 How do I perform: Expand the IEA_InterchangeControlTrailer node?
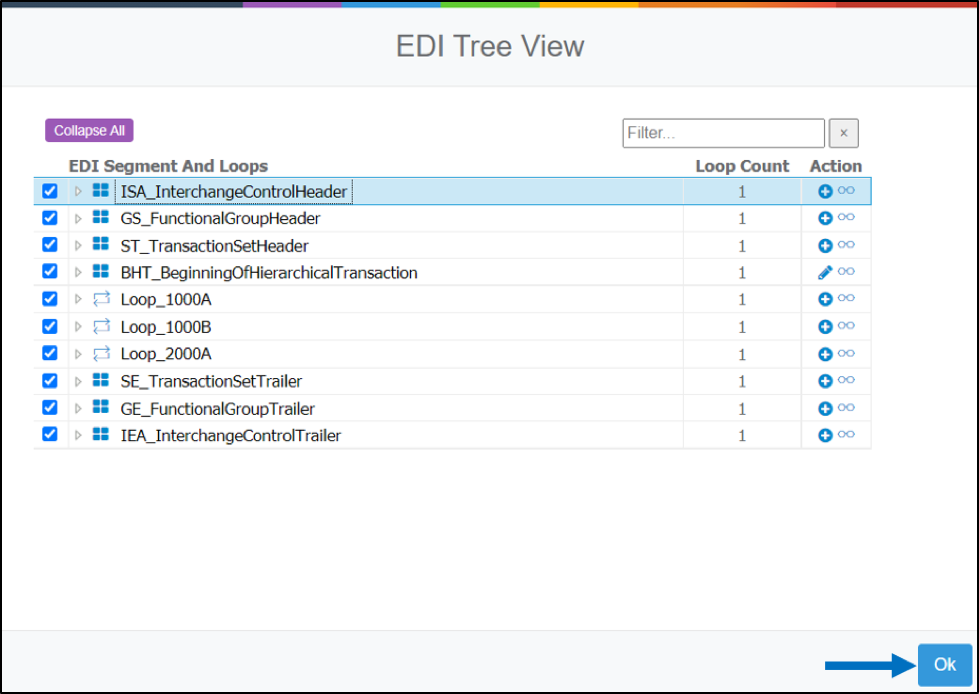pyautogui.click(x=78, y=436)
